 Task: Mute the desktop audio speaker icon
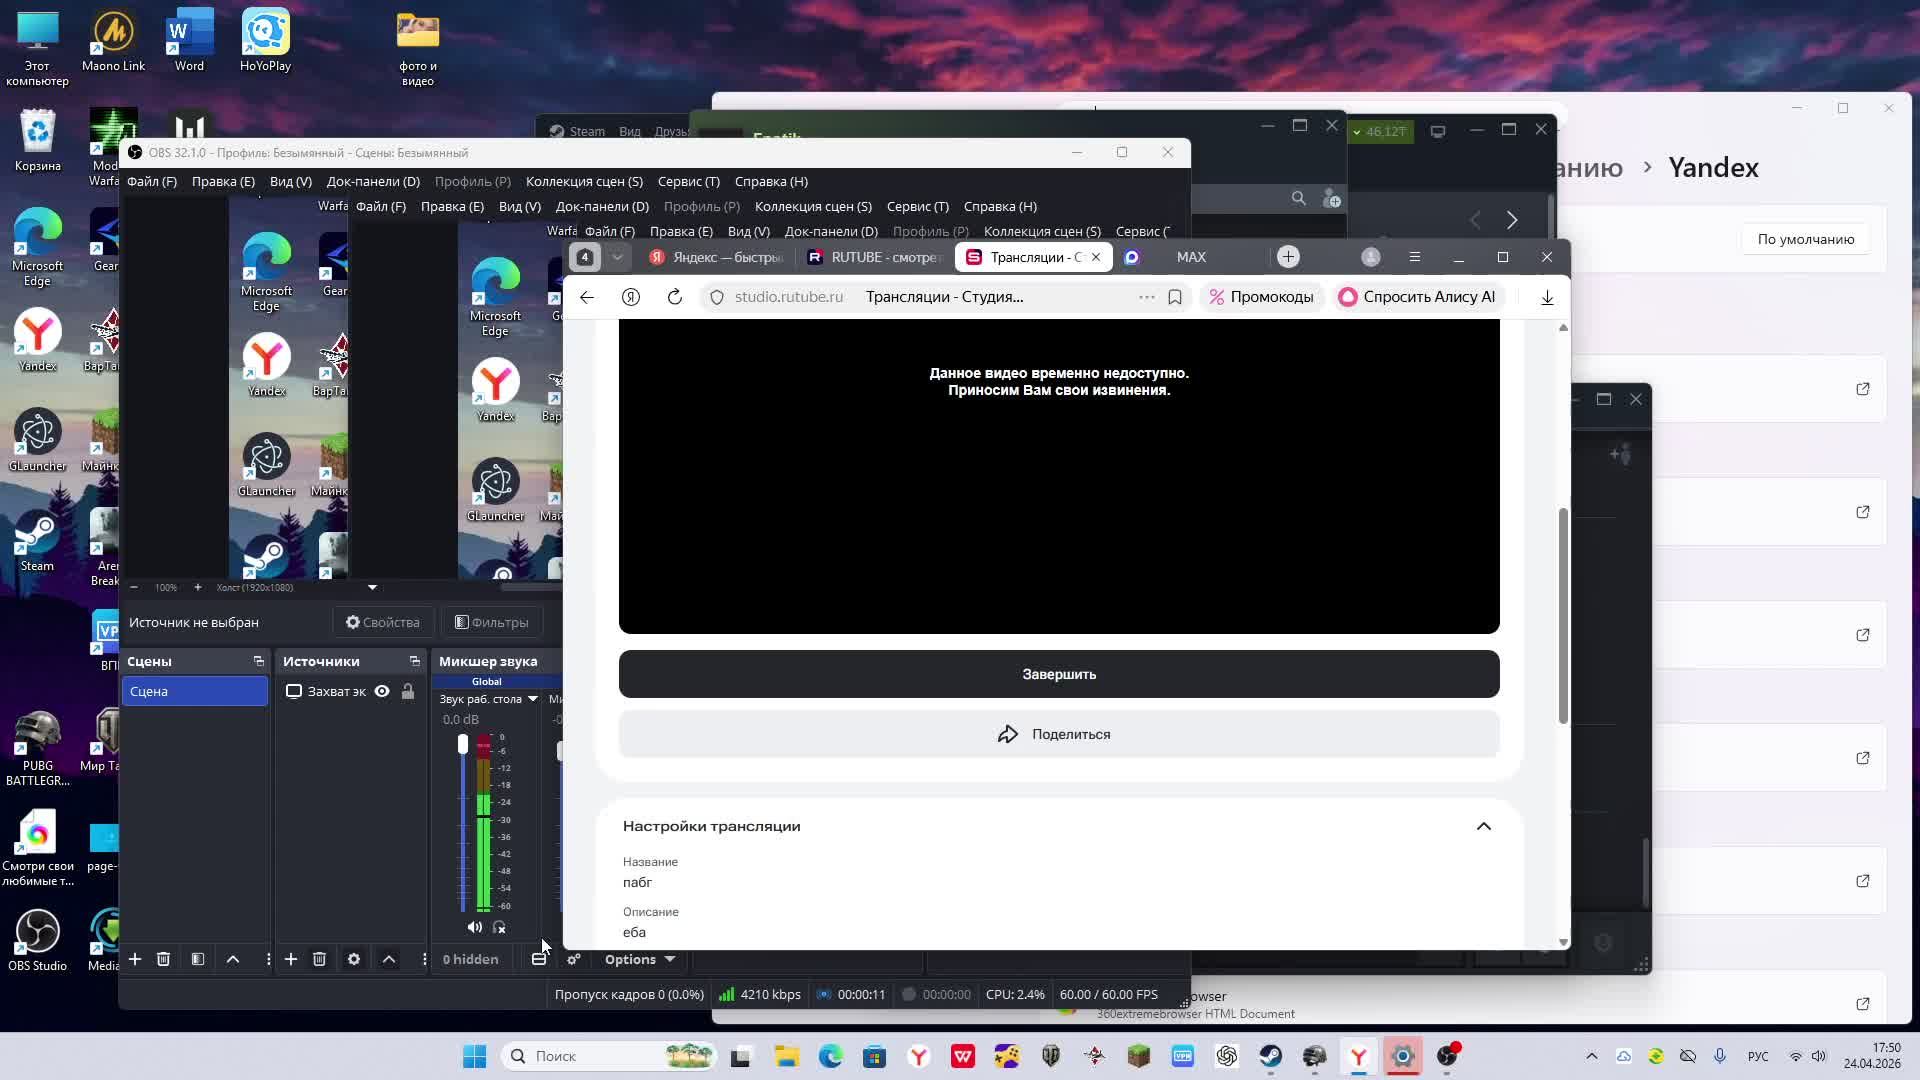[x=474, y=927]
